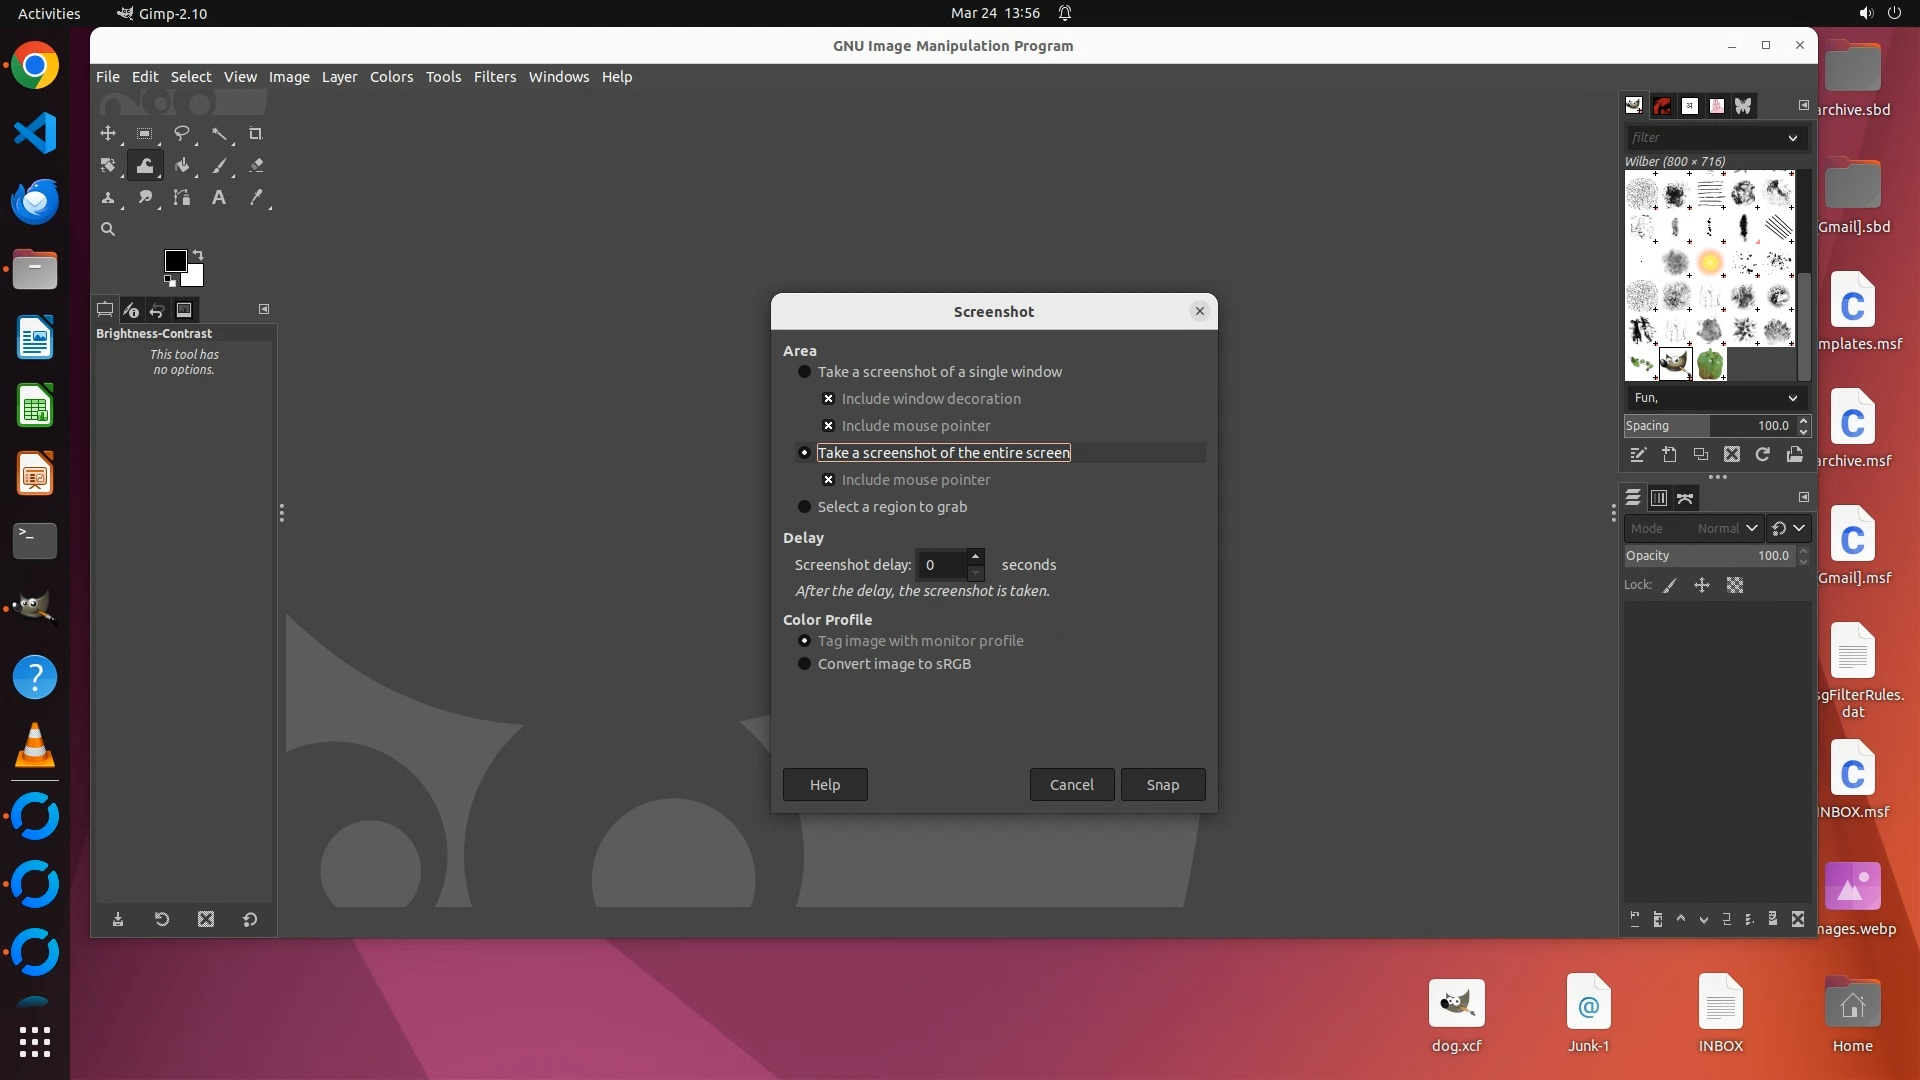Open the Fun brush tag dropdown

[x=1792, y=398]
